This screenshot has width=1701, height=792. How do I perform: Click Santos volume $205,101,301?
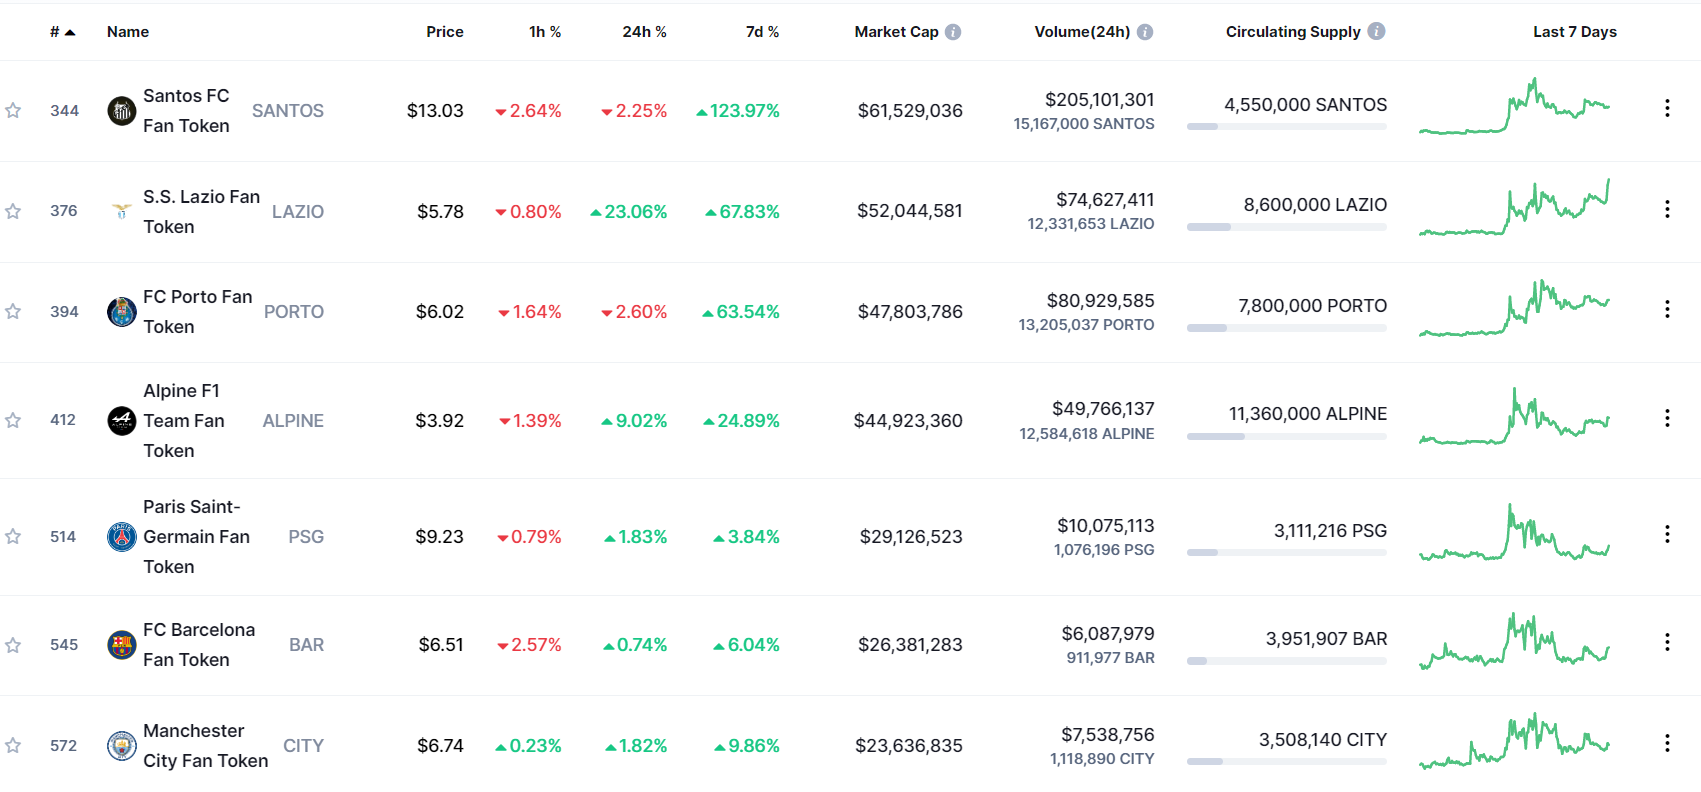click(x=1099, y=100)
